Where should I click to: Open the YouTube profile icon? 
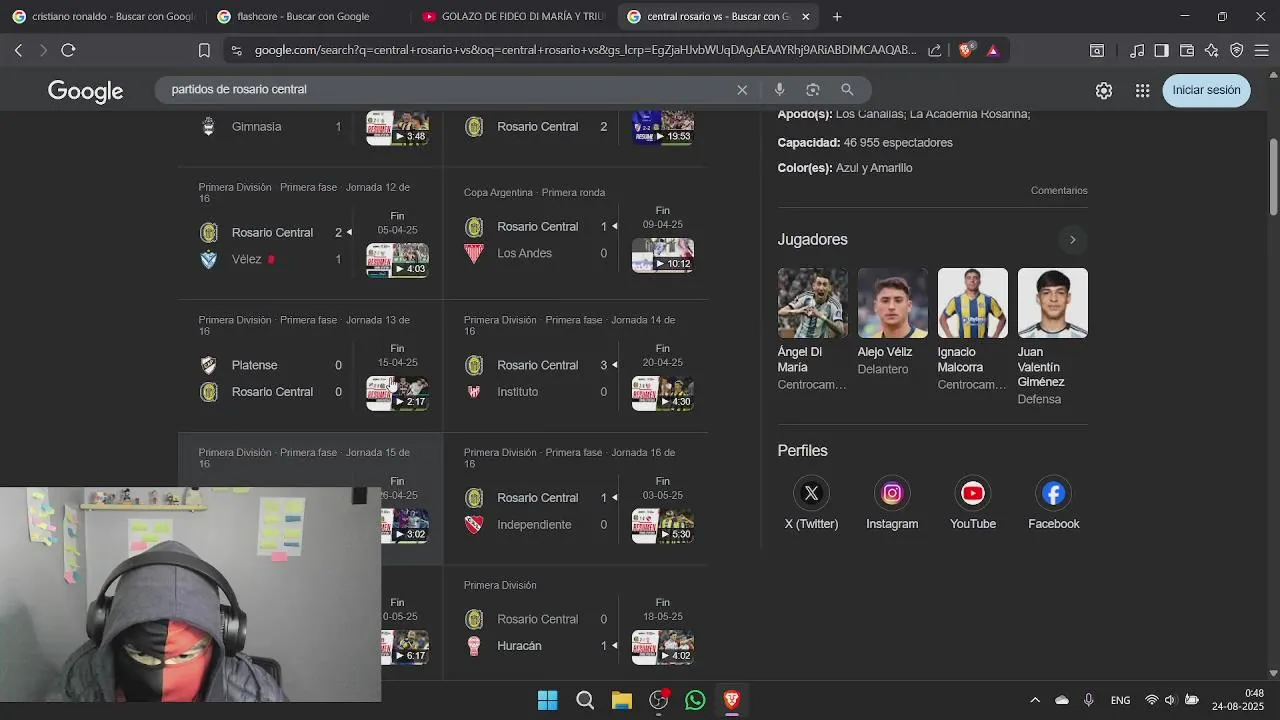pos(973,493)
